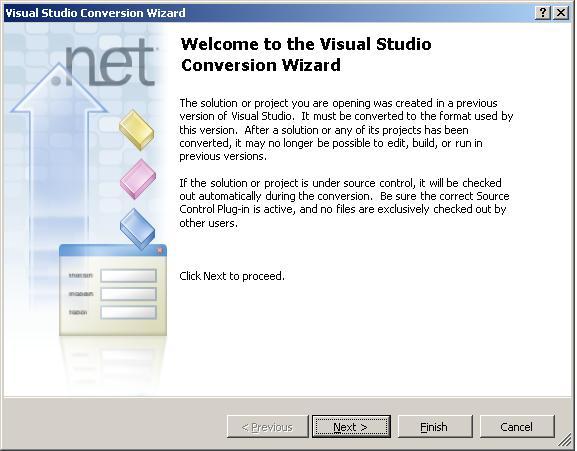Select the pink block icon

click(138, 179)
